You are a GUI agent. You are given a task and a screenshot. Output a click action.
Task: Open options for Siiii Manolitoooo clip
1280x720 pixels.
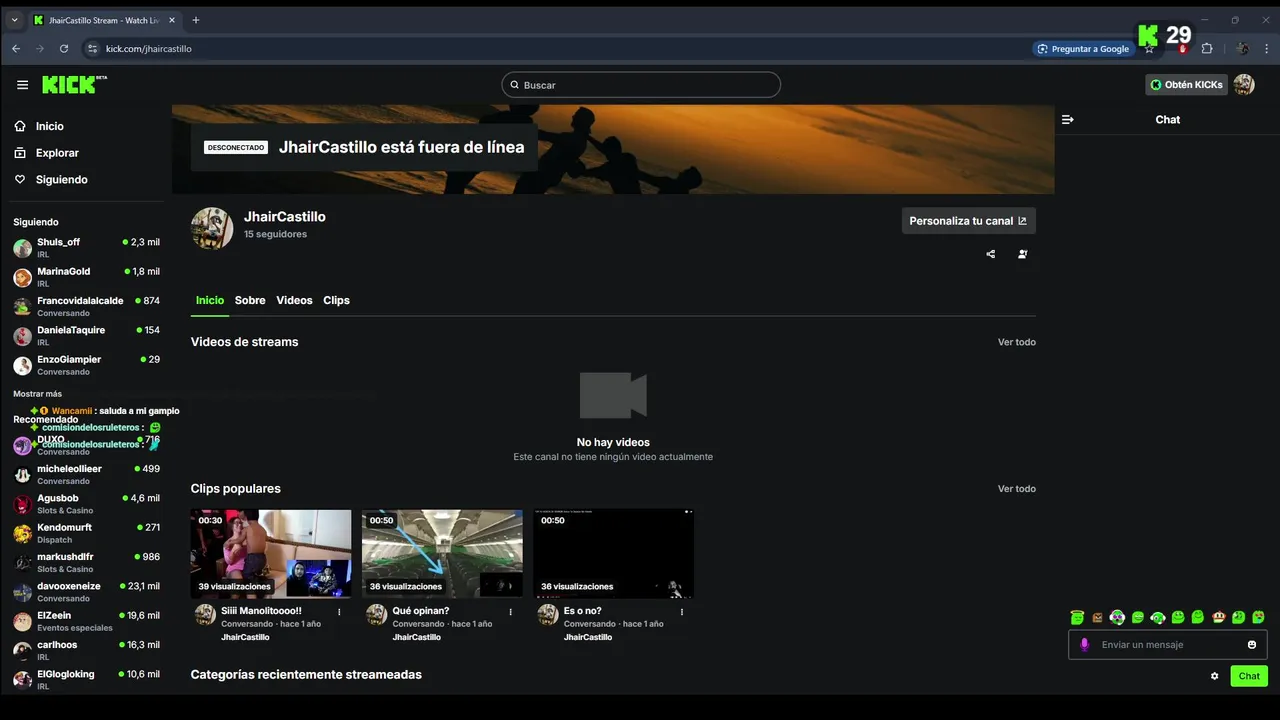pos(339,612)
